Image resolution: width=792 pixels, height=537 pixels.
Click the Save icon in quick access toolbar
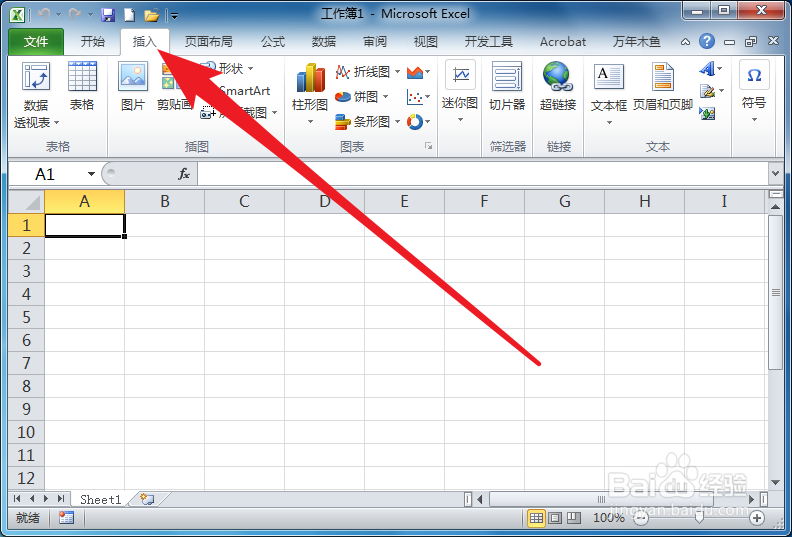pyautogui.click(x=108, y=15)
